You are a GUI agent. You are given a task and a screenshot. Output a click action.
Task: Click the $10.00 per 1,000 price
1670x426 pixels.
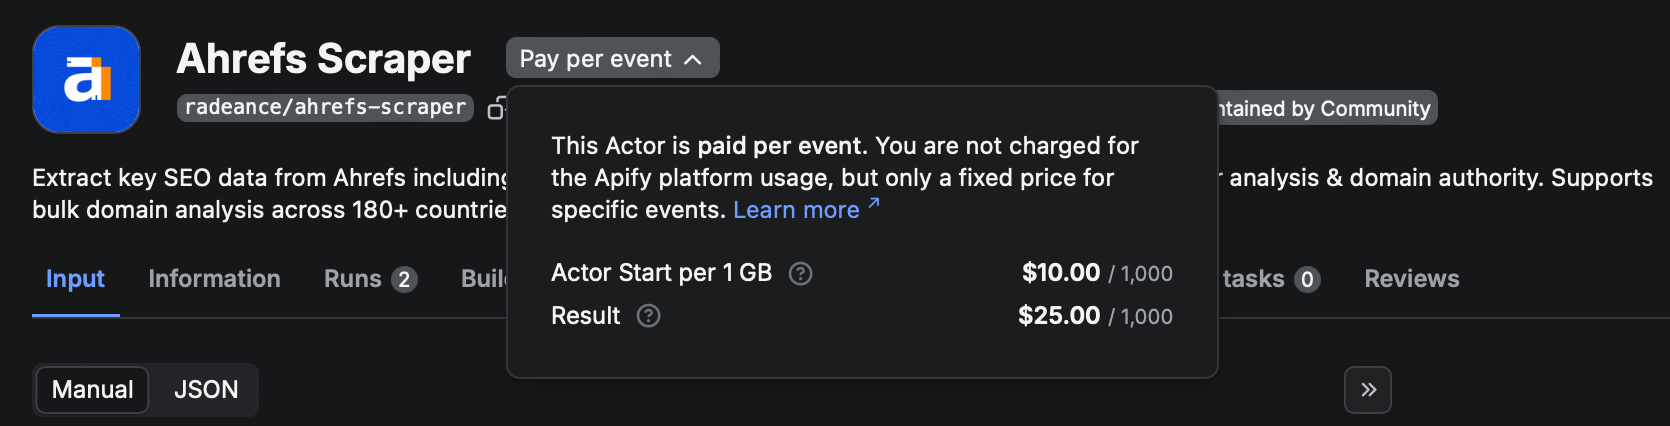coord(1097,273)
